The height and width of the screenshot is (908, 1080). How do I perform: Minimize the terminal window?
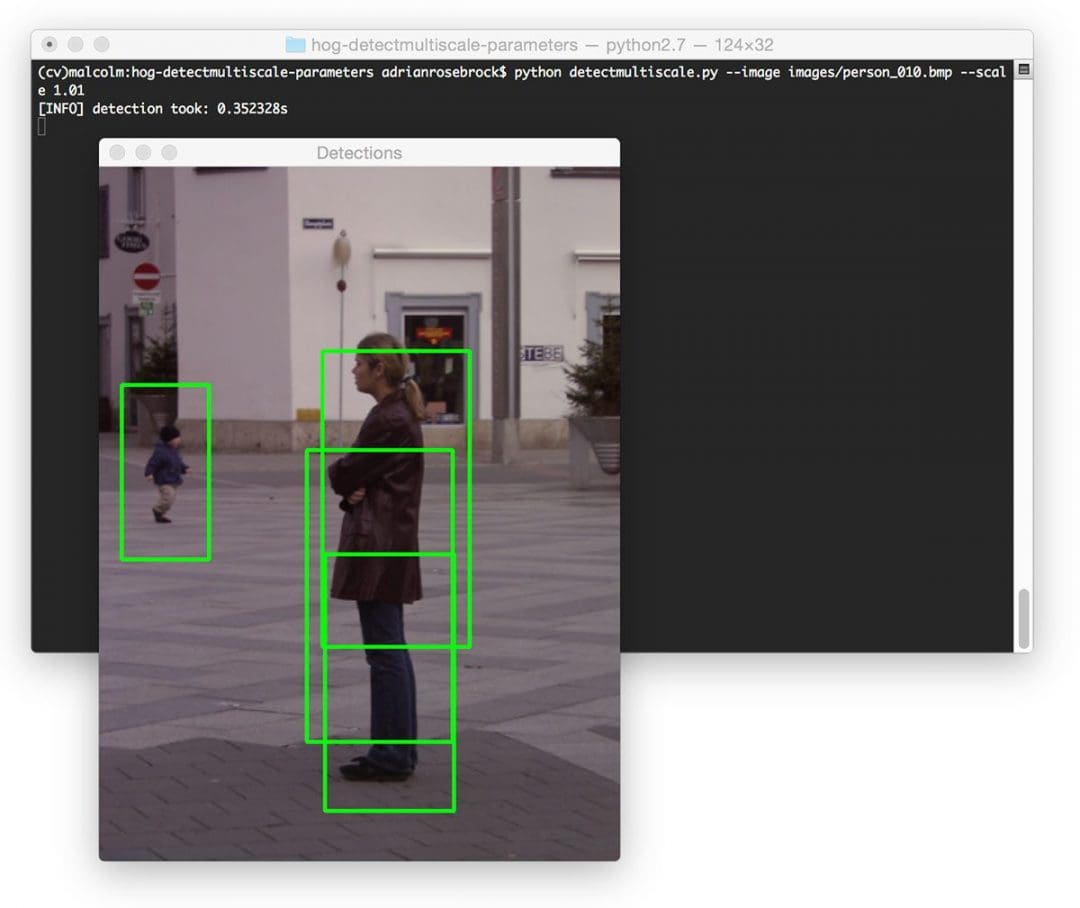[76, 44]
